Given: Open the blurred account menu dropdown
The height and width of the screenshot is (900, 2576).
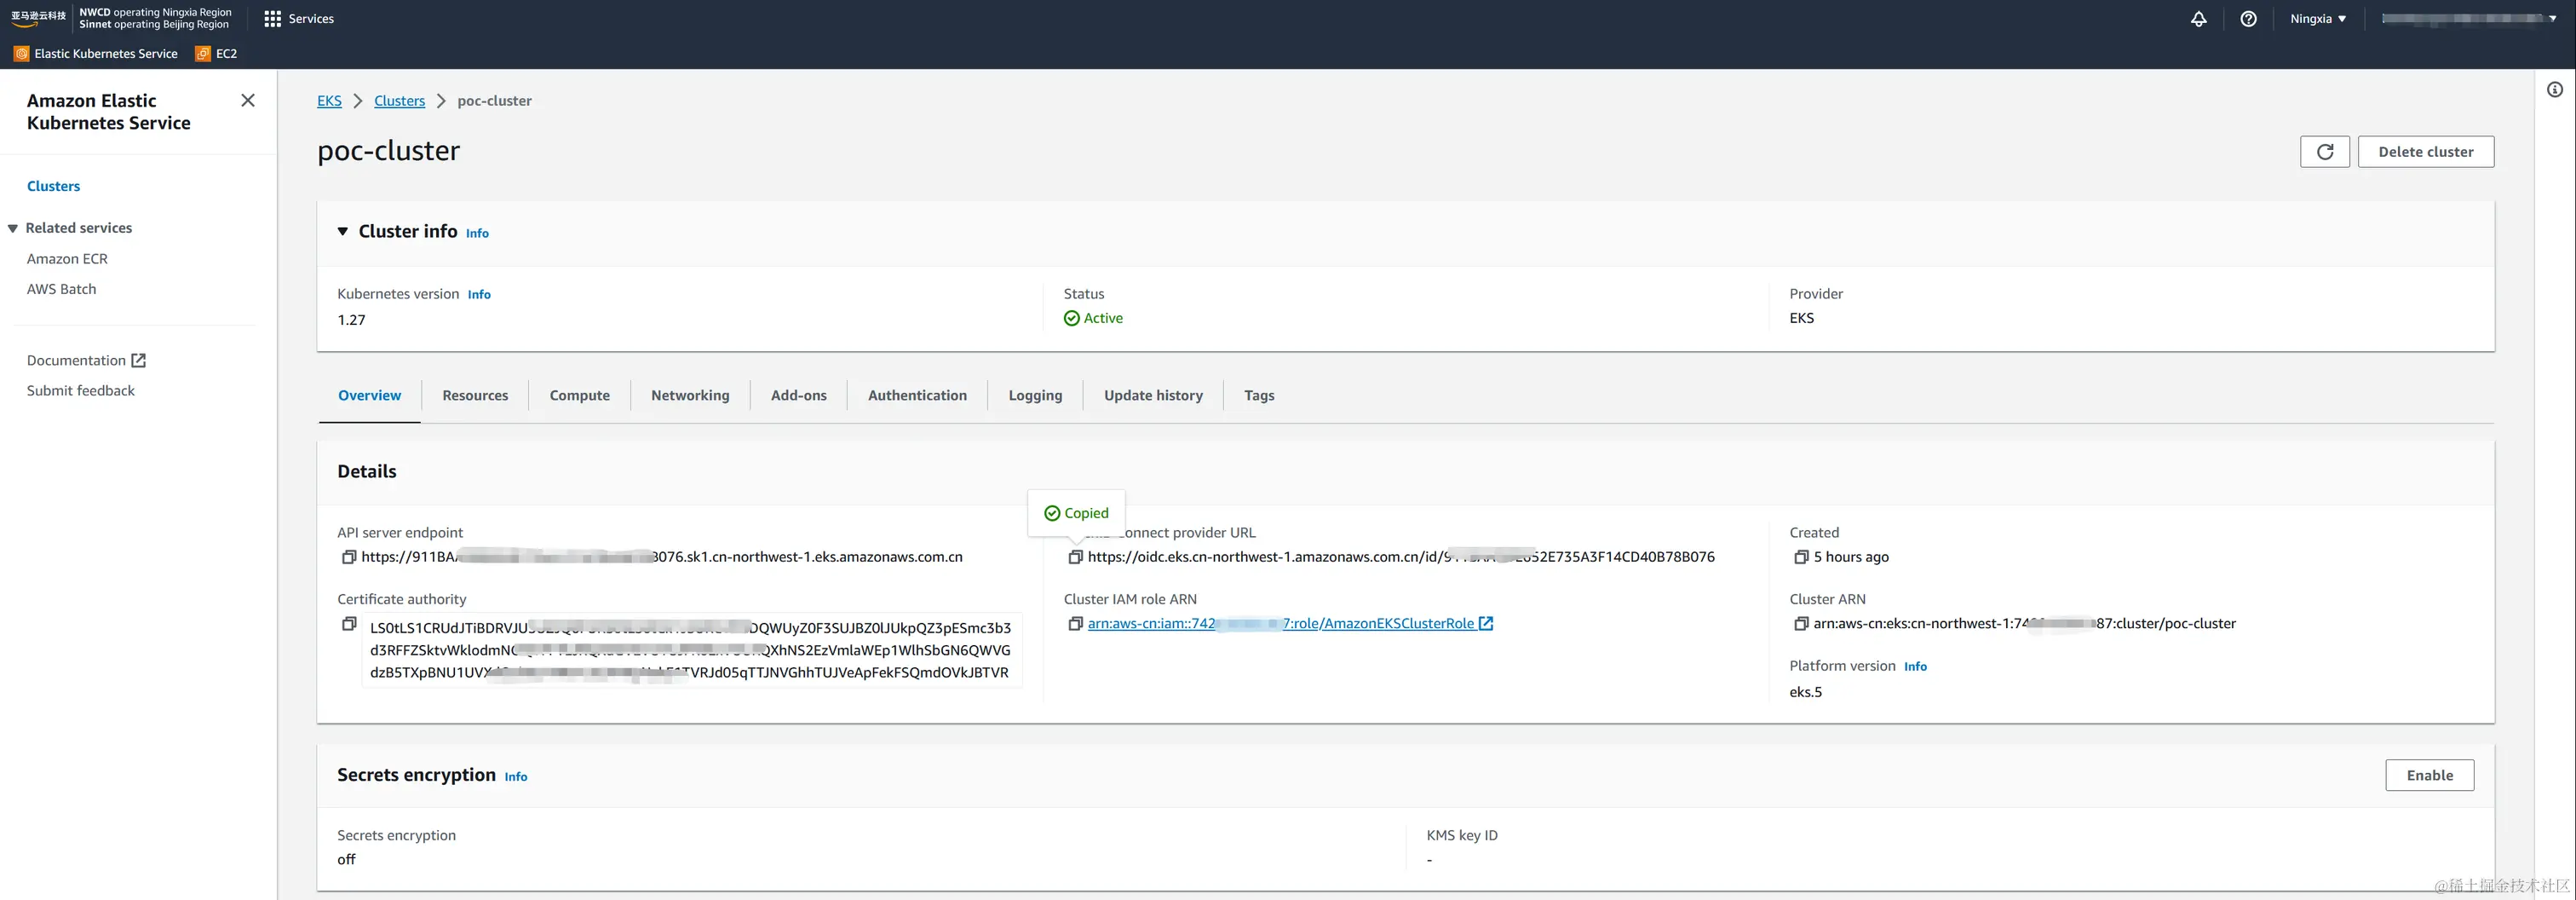Looking at the screenshot, I should click(x=2468, y=19).
